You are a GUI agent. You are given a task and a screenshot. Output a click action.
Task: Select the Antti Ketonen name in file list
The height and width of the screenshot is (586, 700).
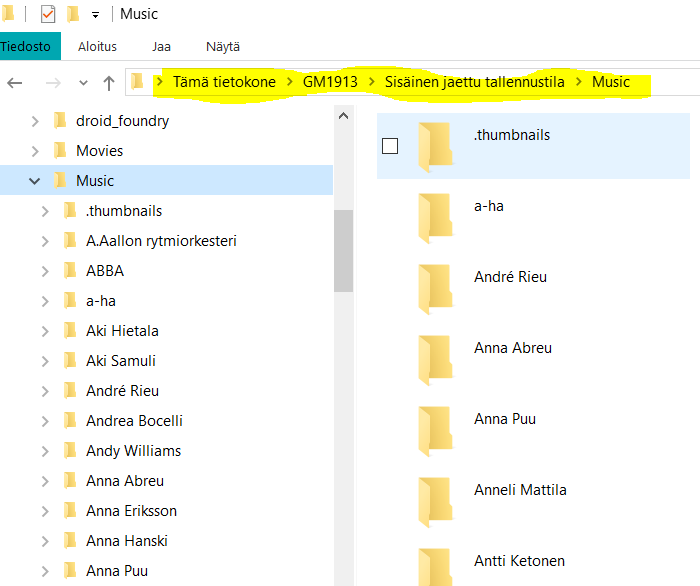[x=519, y=561]
